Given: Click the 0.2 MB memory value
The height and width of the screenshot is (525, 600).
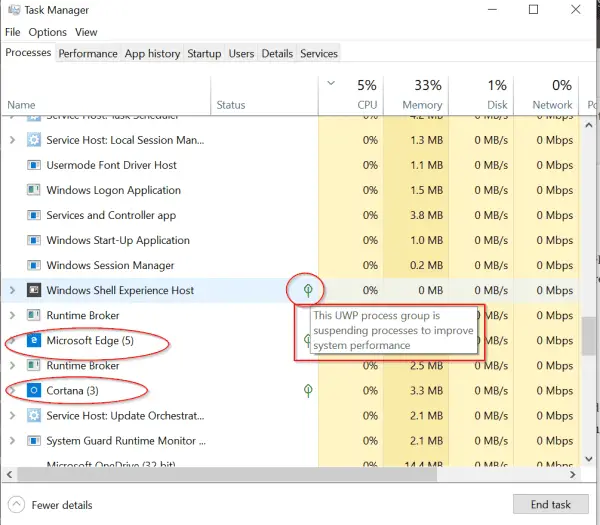Looking at the screenshot, I should [426, 265].
